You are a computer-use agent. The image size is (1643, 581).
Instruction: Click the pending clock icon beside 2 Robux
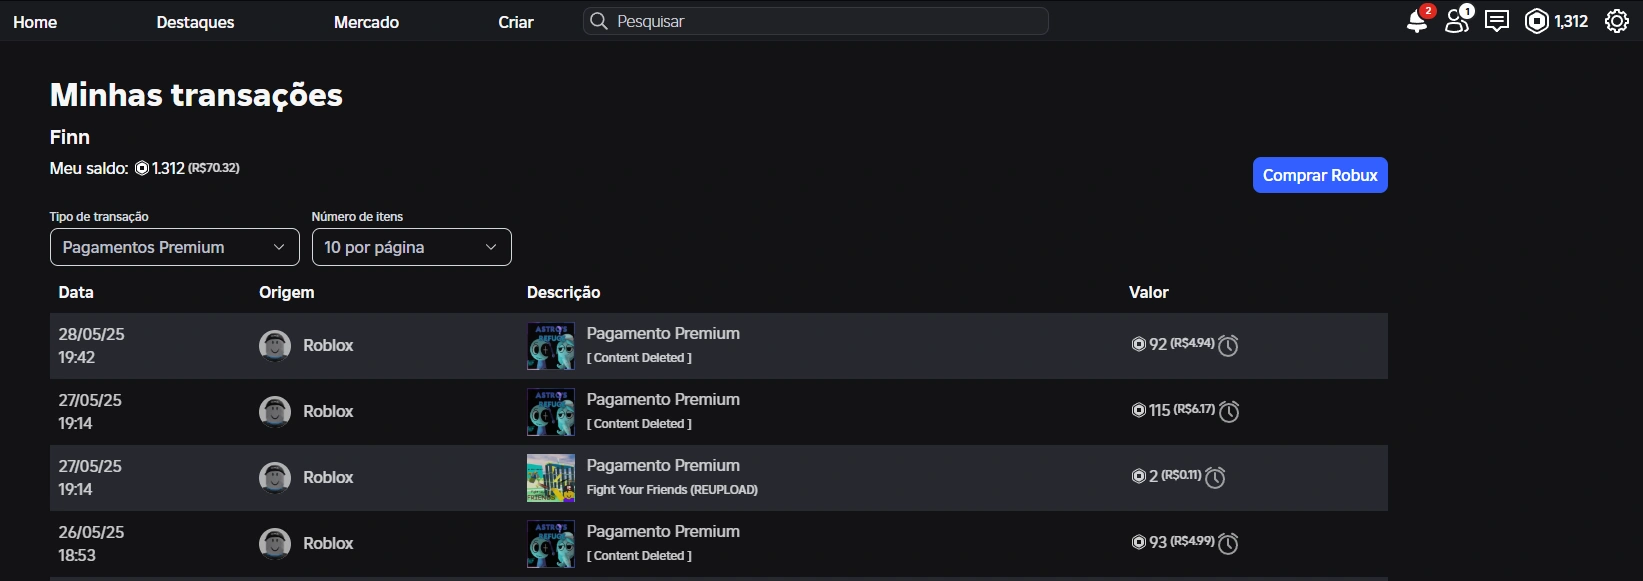tap(1216, 477)
